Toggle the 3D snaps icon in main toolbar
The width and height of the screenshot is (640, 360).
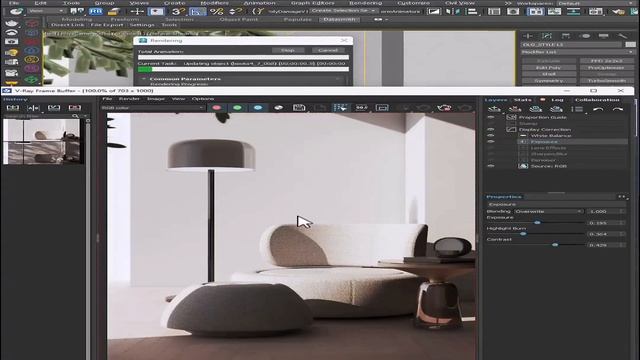[178, 11]
